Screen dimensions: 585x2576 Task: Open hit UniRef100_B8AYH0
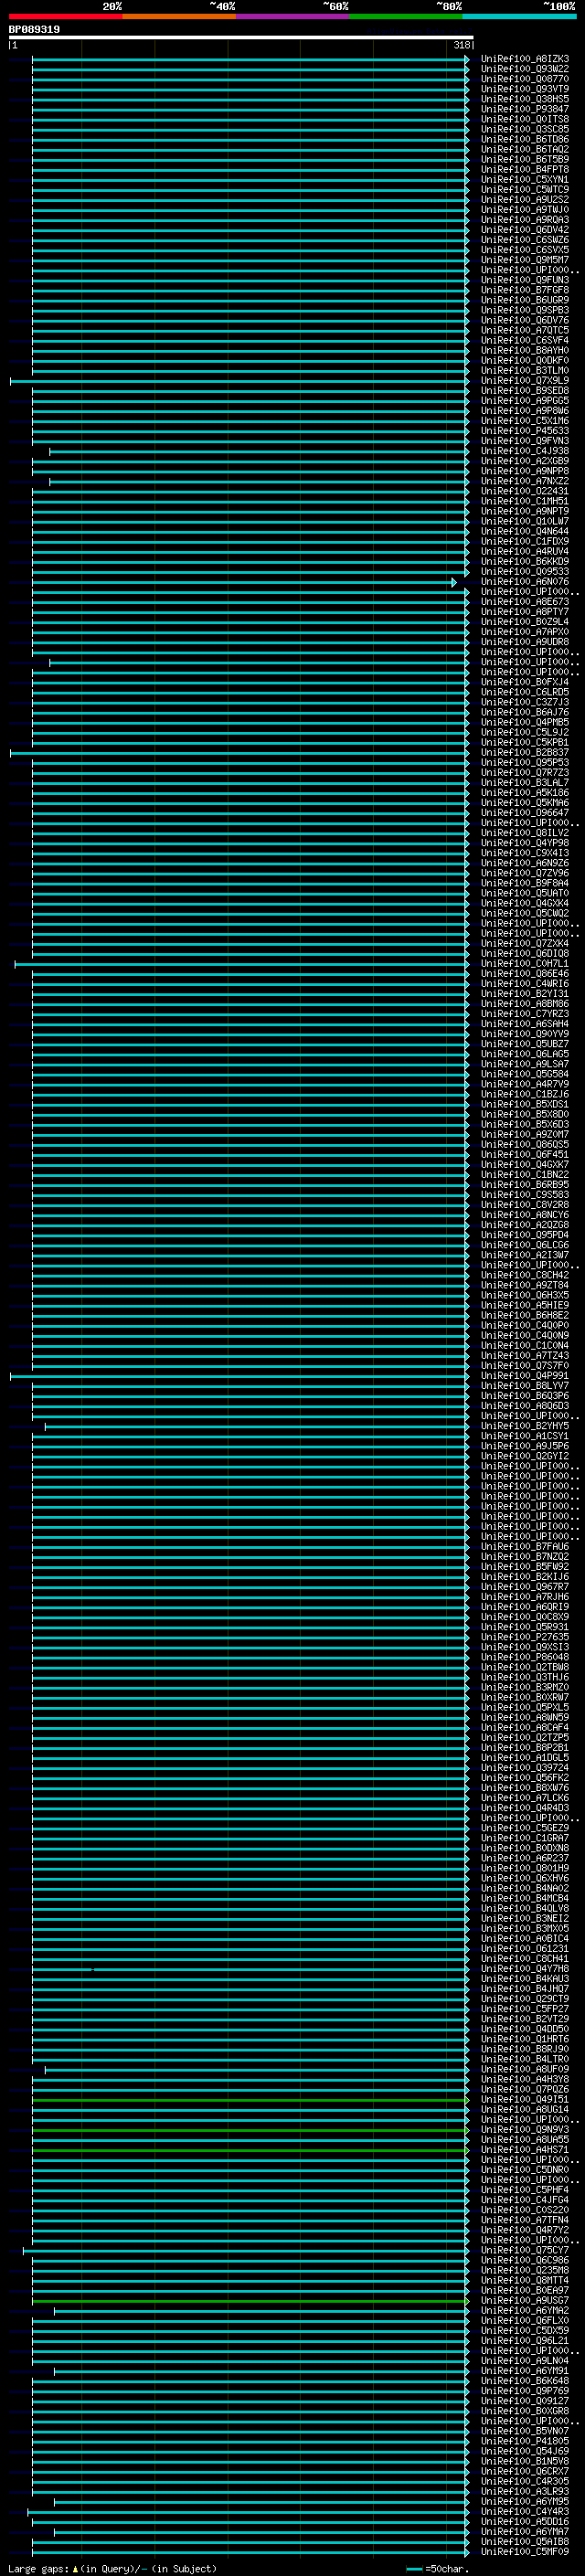click(525, 351)
